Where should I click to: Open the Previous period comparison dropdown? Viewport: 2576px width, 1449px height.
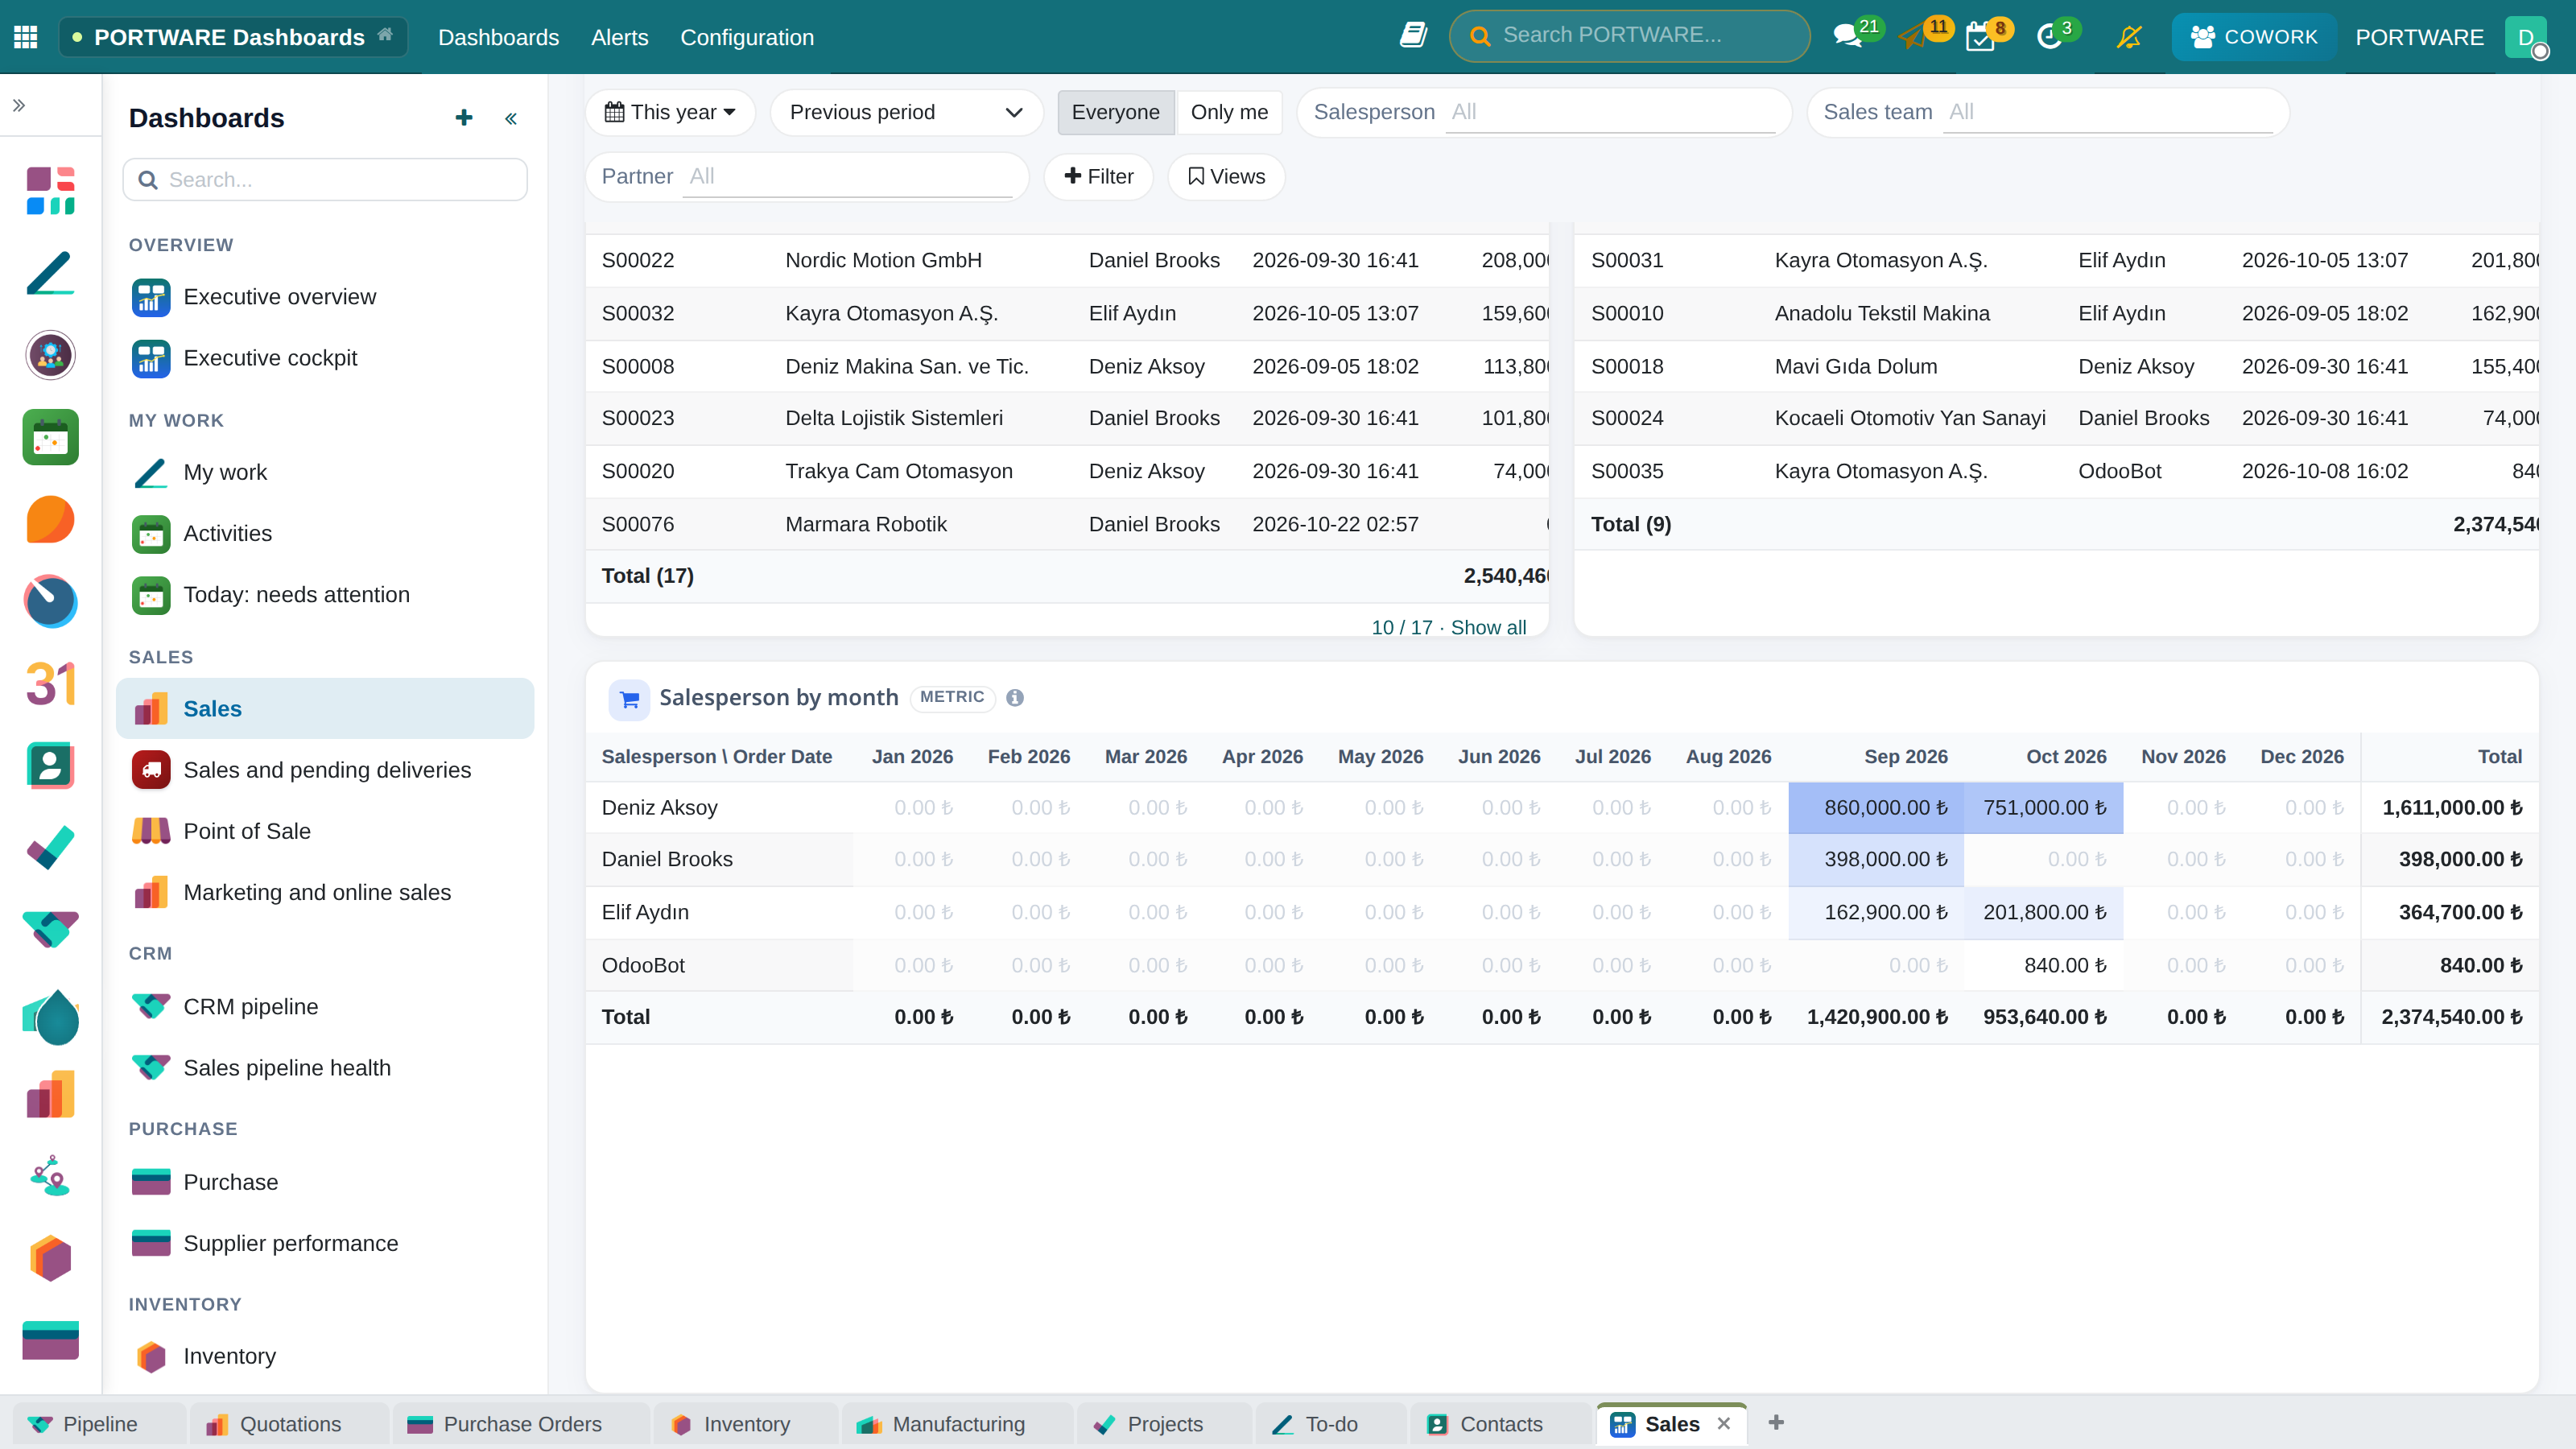tap(906, 112)
